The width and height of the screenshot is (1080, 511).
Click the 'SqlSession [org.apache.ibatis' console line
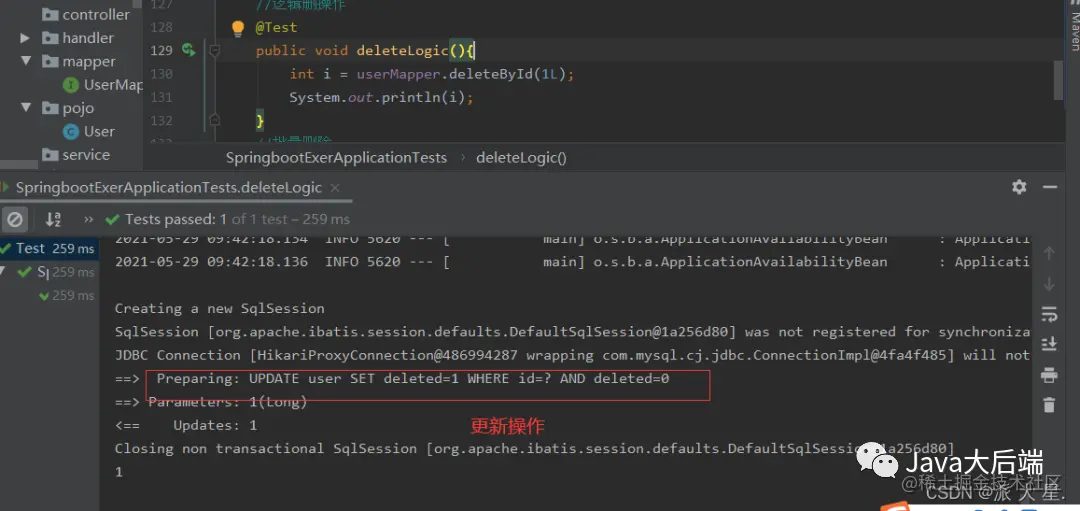pyautogui.click(x=572, y=332)
